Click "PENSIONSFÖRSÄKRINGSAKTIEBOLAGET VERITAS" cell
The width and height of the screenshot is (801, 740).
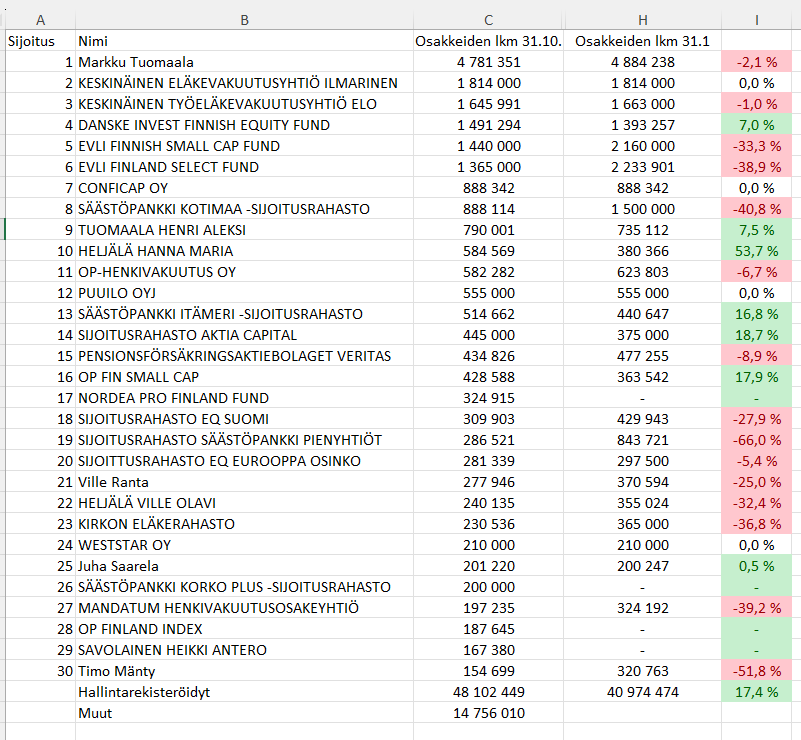[x=244, y=355]
